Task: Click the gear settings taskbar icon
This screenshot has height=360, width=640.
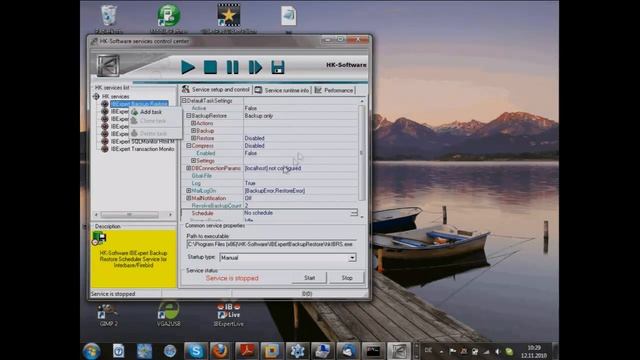Action: pos(297,351)
